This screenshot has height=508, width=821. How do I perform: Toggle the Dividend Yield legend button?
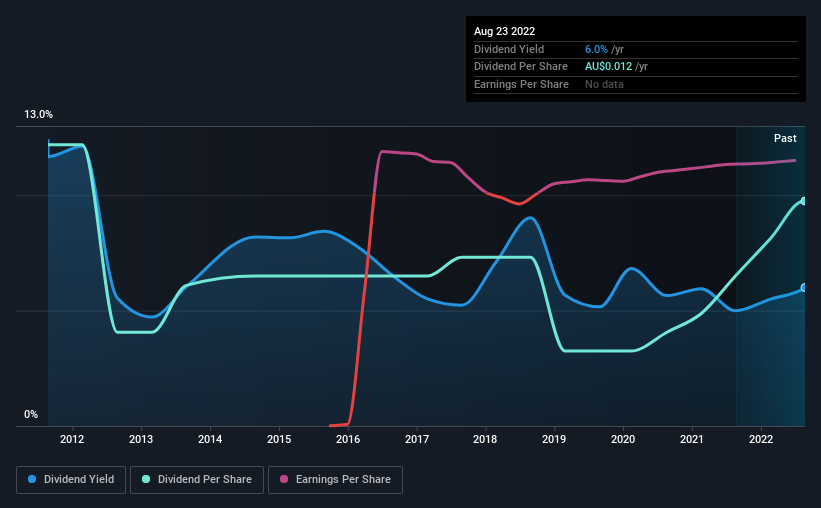[71, 480]
